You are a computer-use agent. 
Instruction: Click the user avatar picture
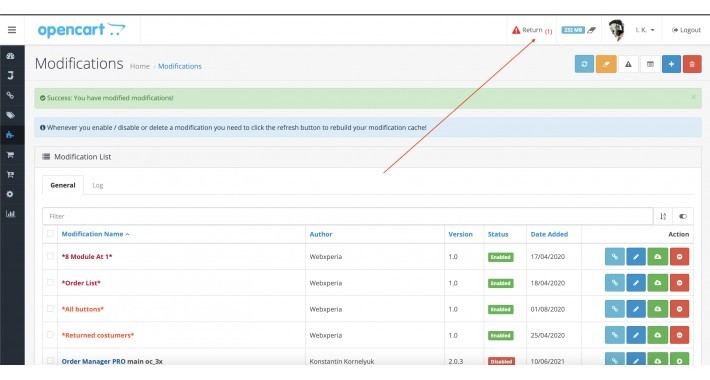617,30
